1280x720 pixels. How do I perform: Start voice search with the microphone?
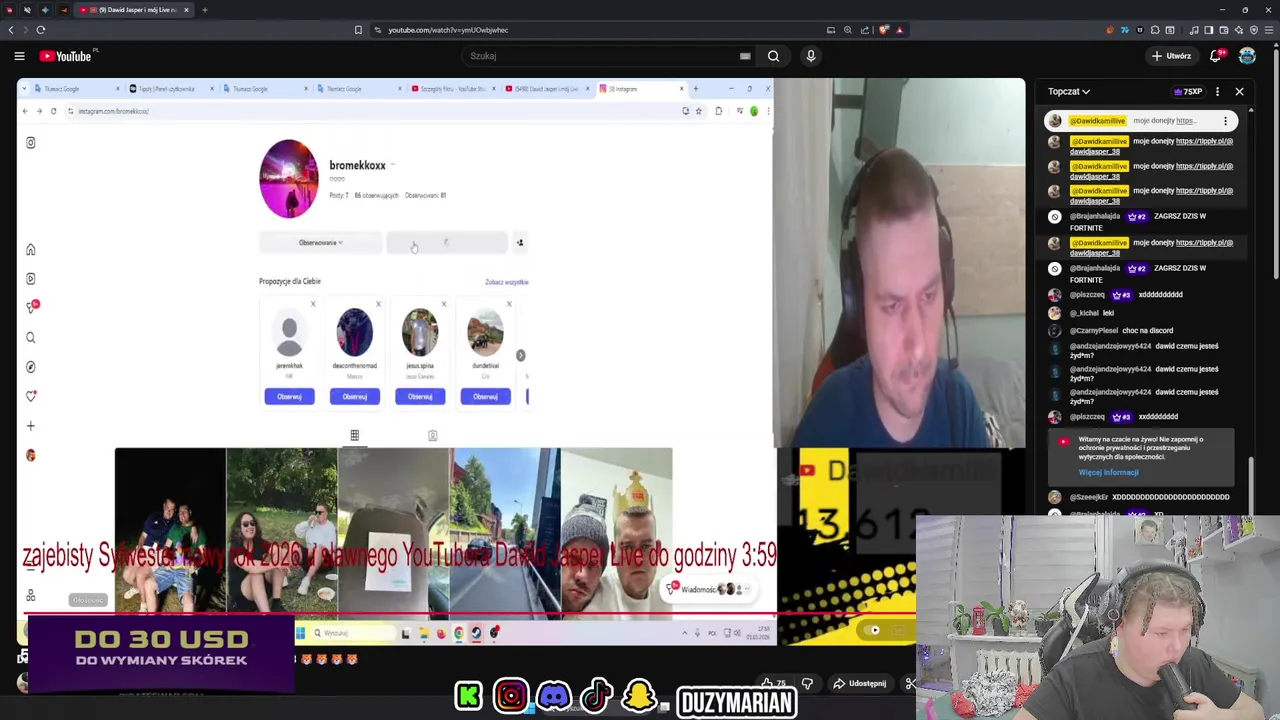[811, 56]
